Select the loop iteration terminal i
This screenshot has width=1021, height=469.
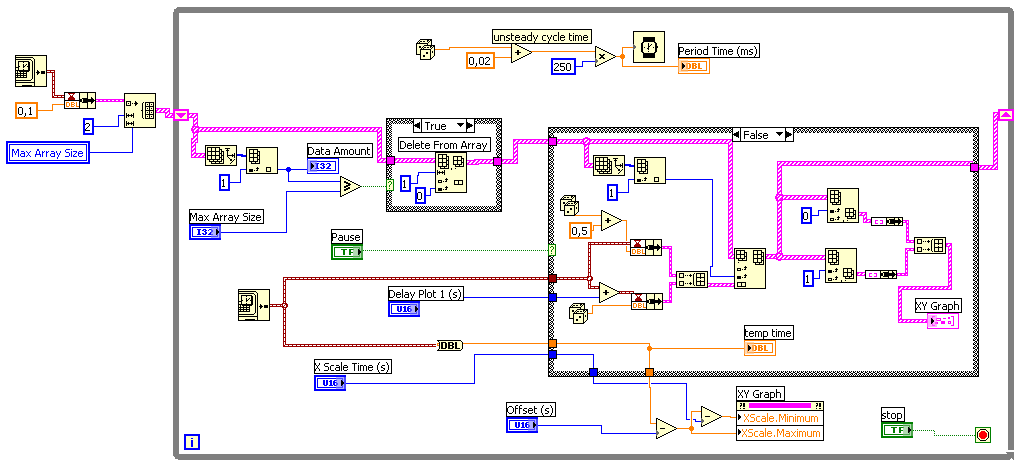coord(191,442)
